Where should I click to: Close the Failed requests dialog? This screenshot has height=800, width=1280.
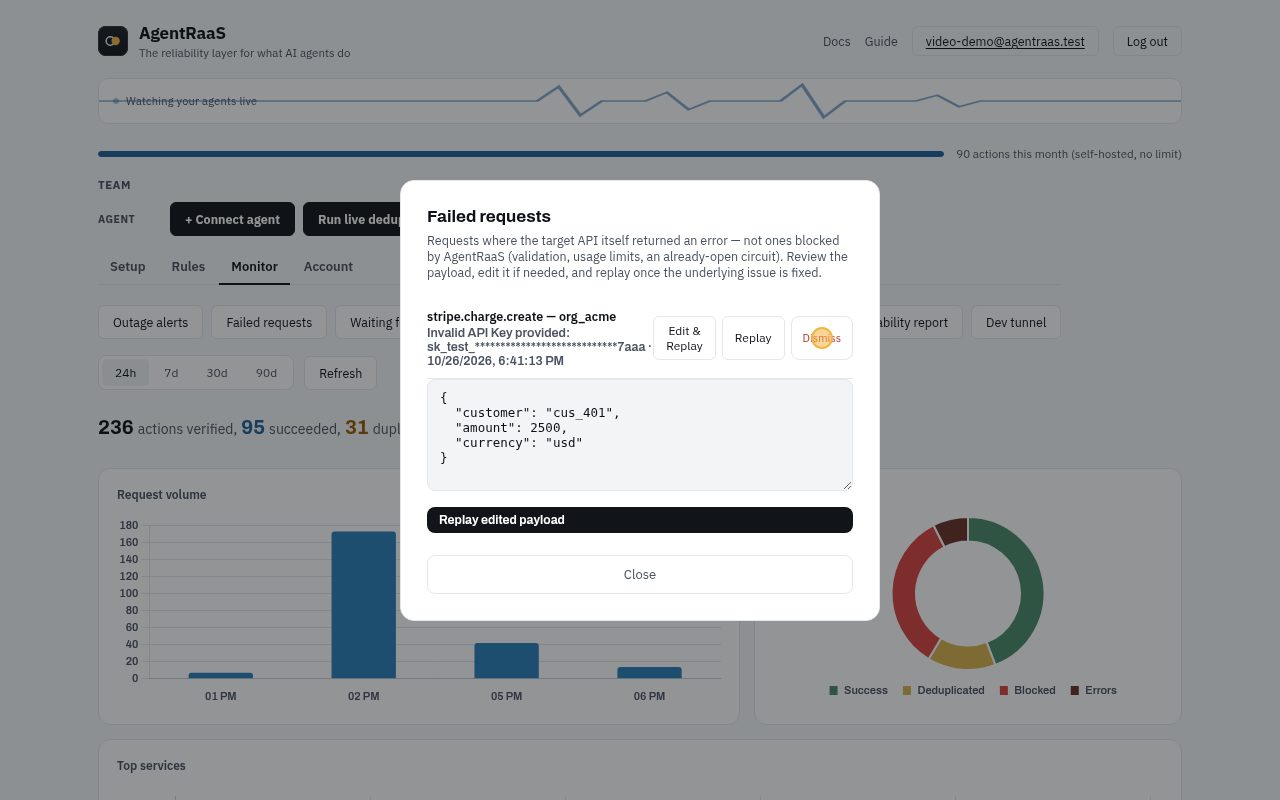(x=640, y=574)
